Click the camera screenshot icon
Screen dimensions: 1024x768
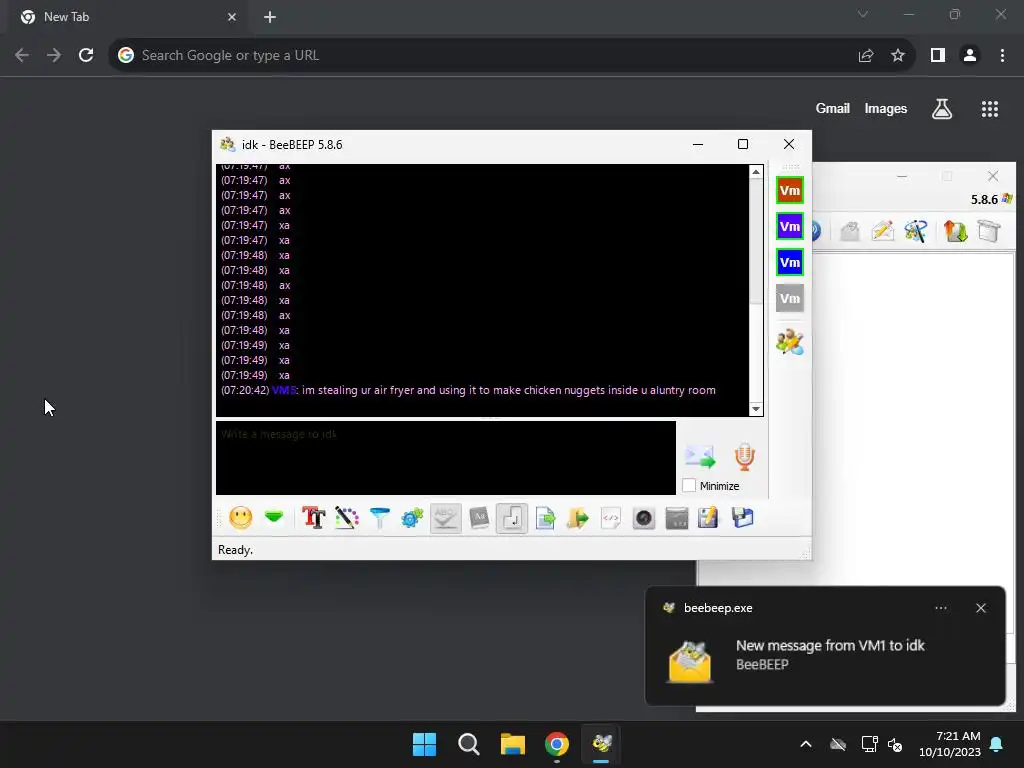643,518
